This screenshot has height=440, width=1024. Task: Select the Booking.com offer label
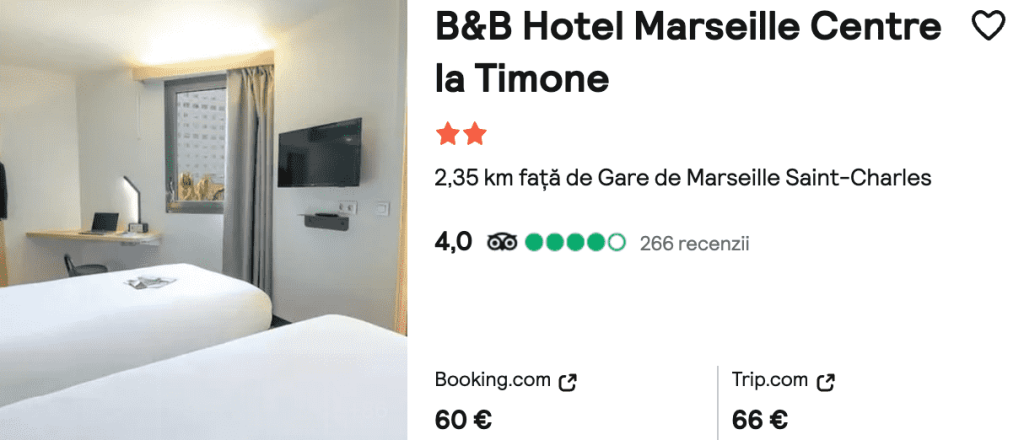click(493, 380)
